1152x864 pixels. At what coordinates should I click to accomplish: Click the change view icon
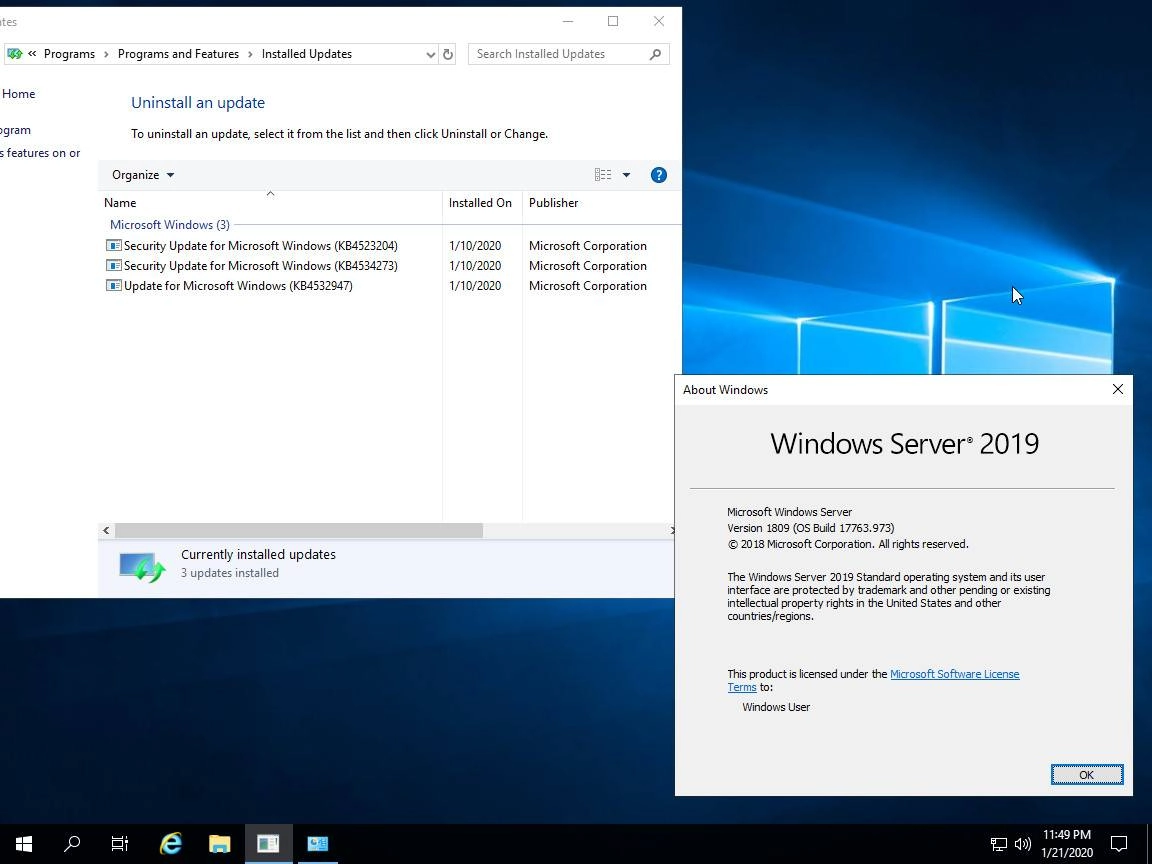click(x=602, y=175)
